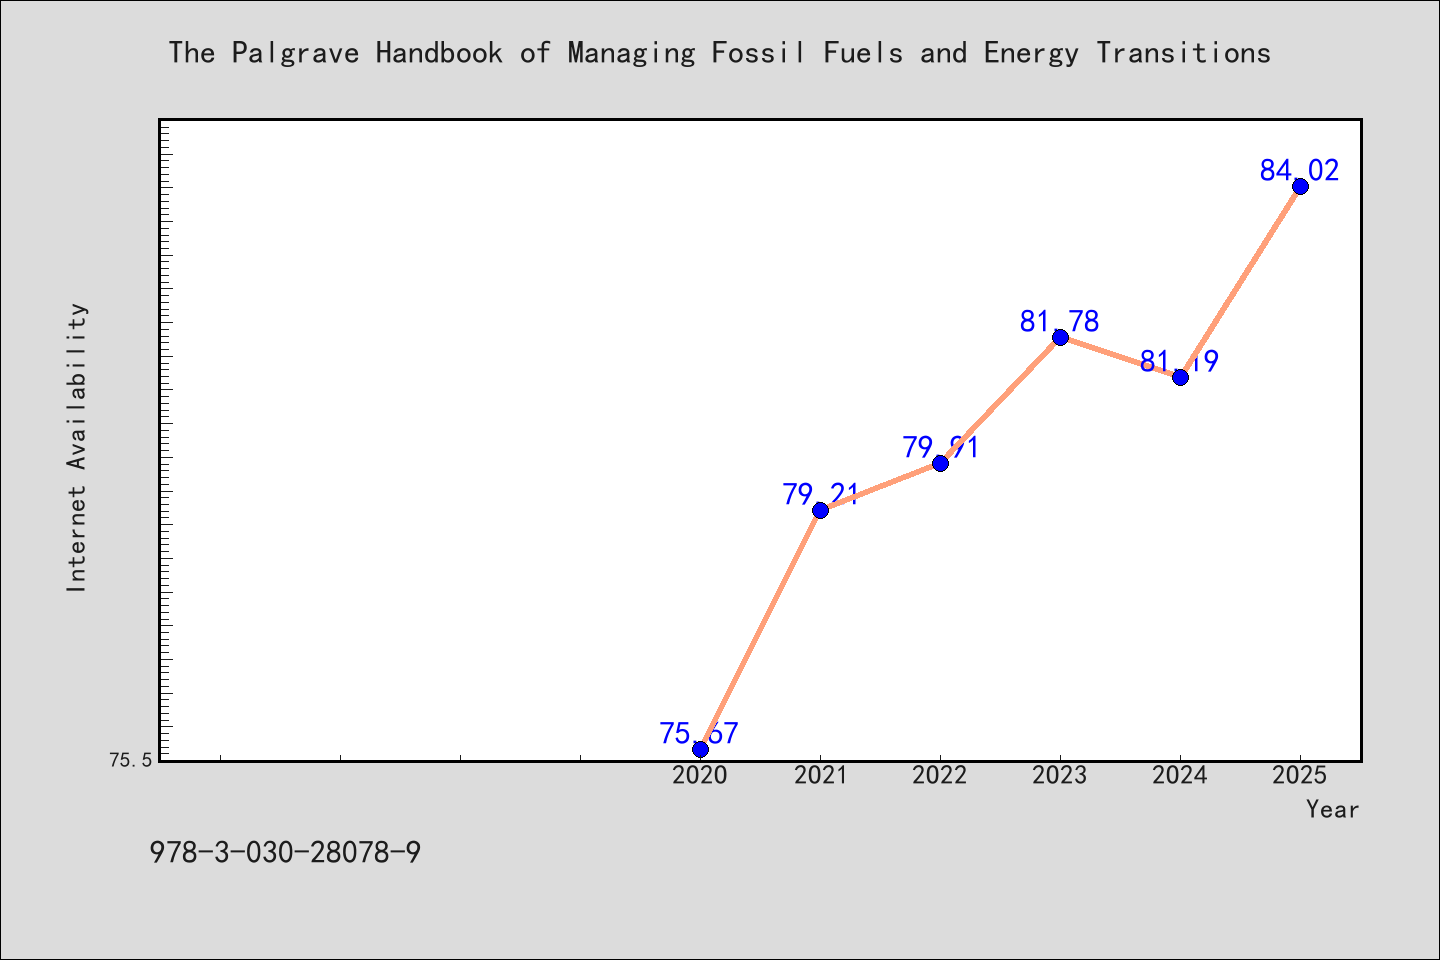Click the 2022 data point marker
The height and width of the screenshot is (960, 1440).
940,463
